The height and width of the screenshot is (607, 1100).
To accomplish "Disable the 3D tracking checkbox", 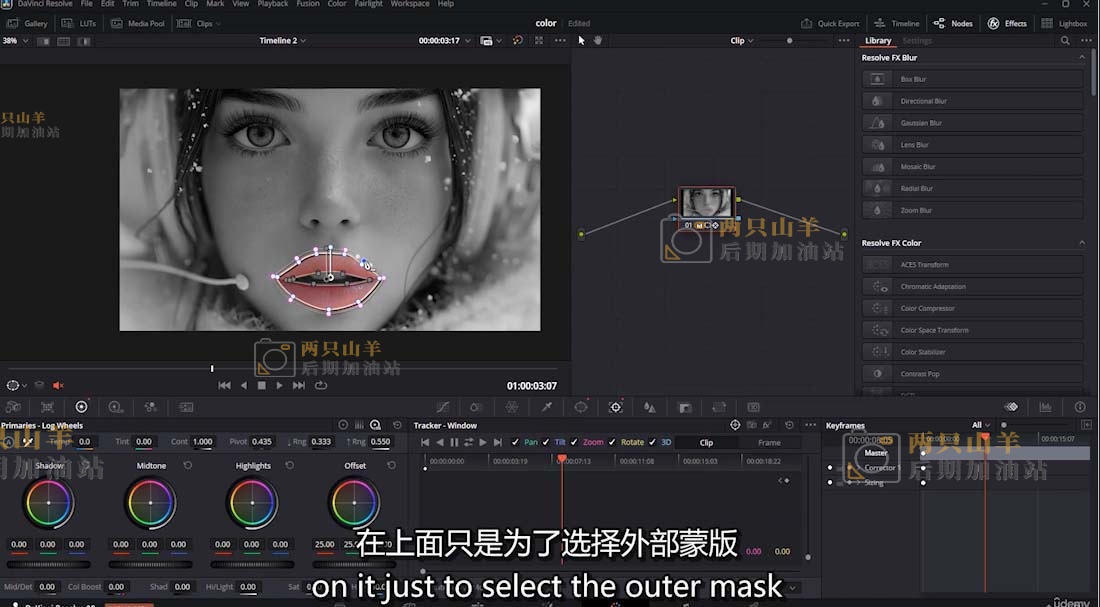I will click(652, 442).
